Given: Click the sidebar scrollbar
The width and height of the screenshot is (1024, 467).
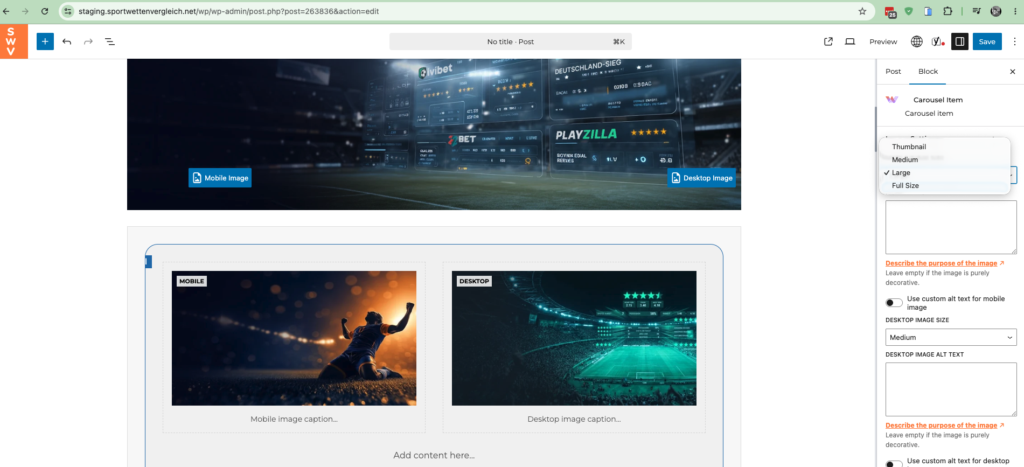Looking at the screenshot, I should tap(876, 131).
